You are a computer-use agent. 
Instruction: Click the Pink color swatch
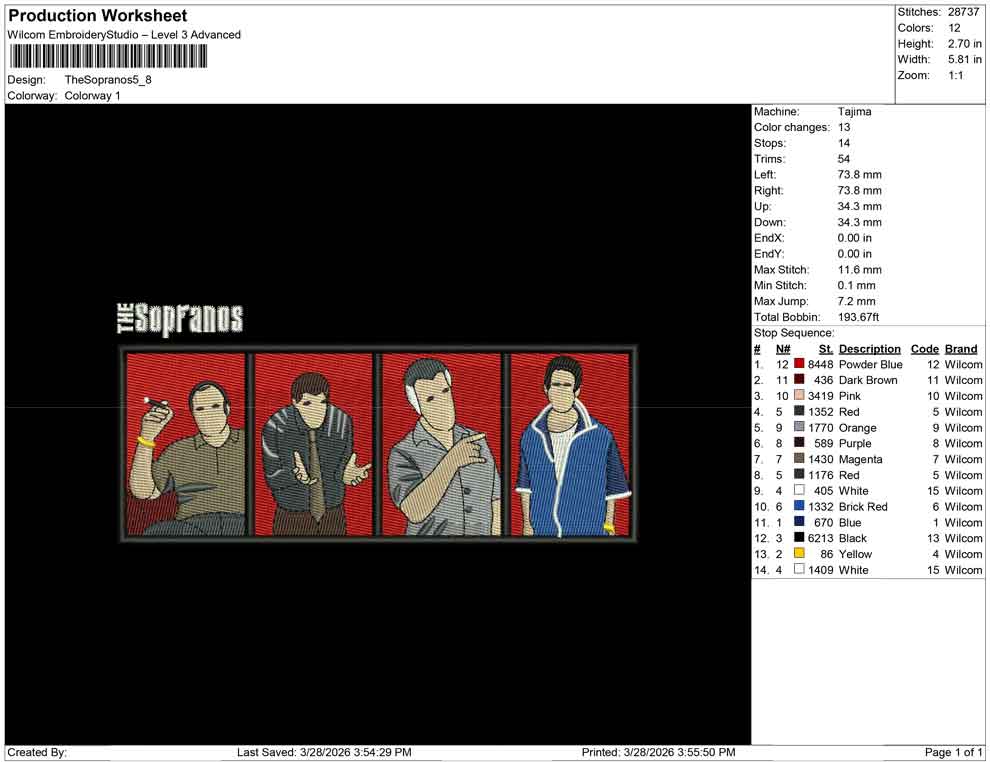point(799,395)
